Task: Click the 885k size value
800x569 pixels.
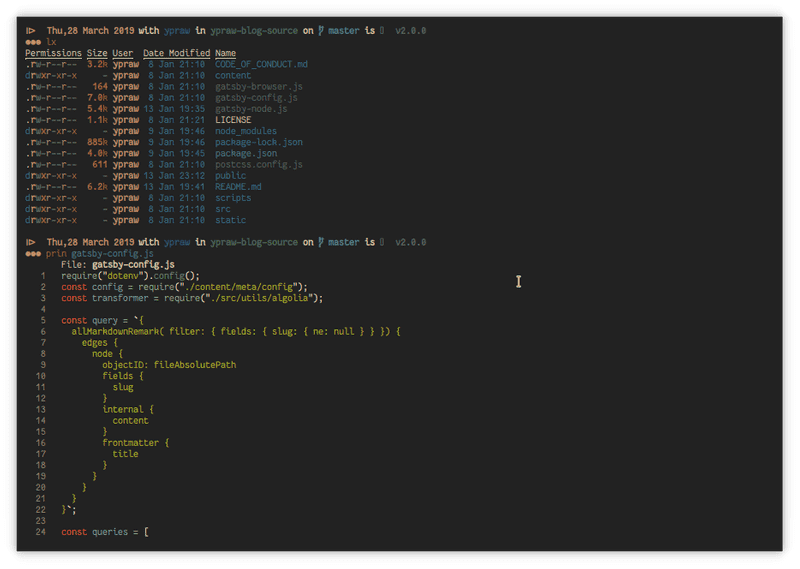Action: coord(97,142)
